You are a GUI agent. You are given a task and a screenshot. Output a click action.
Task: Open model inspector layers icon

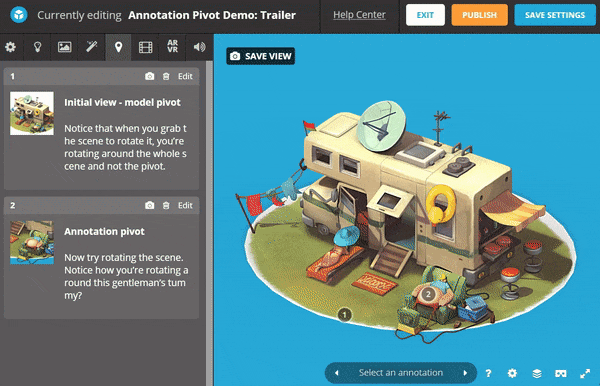pyautogui.click(x=537, y=373)
